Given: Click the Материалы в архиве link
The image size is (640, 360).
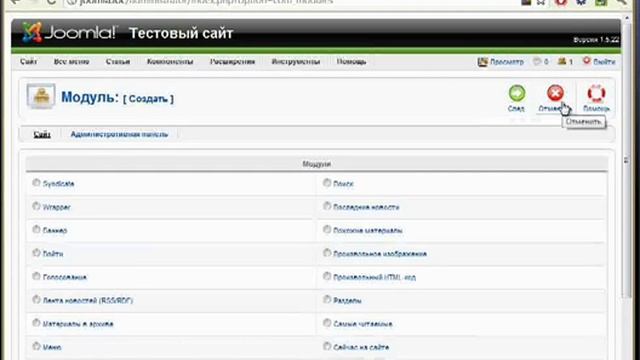Looking at the screenshot, I should pyautogui.click(x=78, y=324).
